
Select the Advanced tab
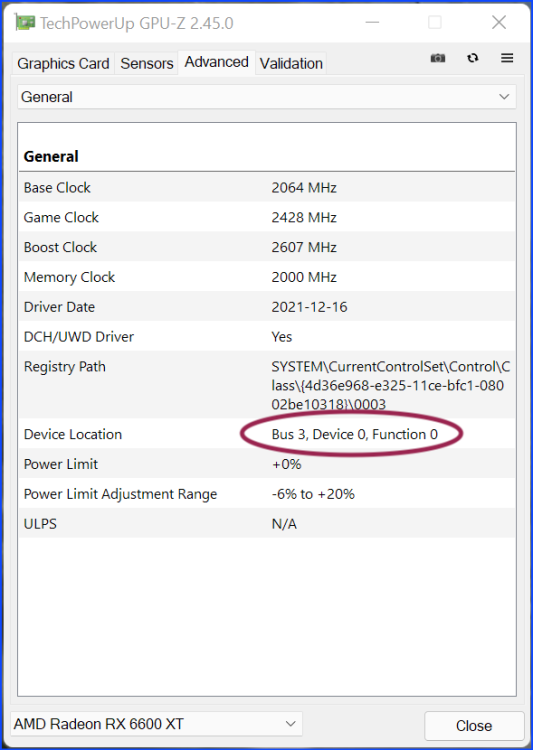[217, 62]
